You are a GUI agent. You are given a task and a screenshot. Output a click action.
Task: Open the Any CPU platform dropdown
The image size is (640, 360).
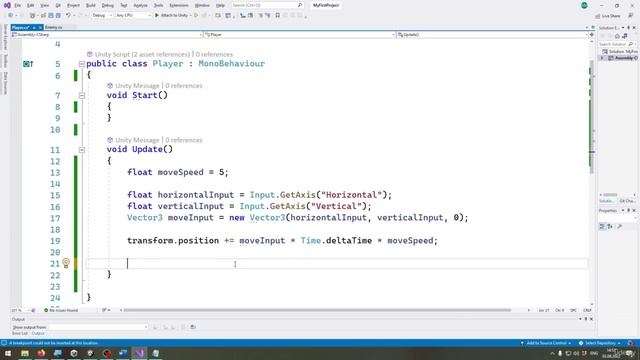133,16
